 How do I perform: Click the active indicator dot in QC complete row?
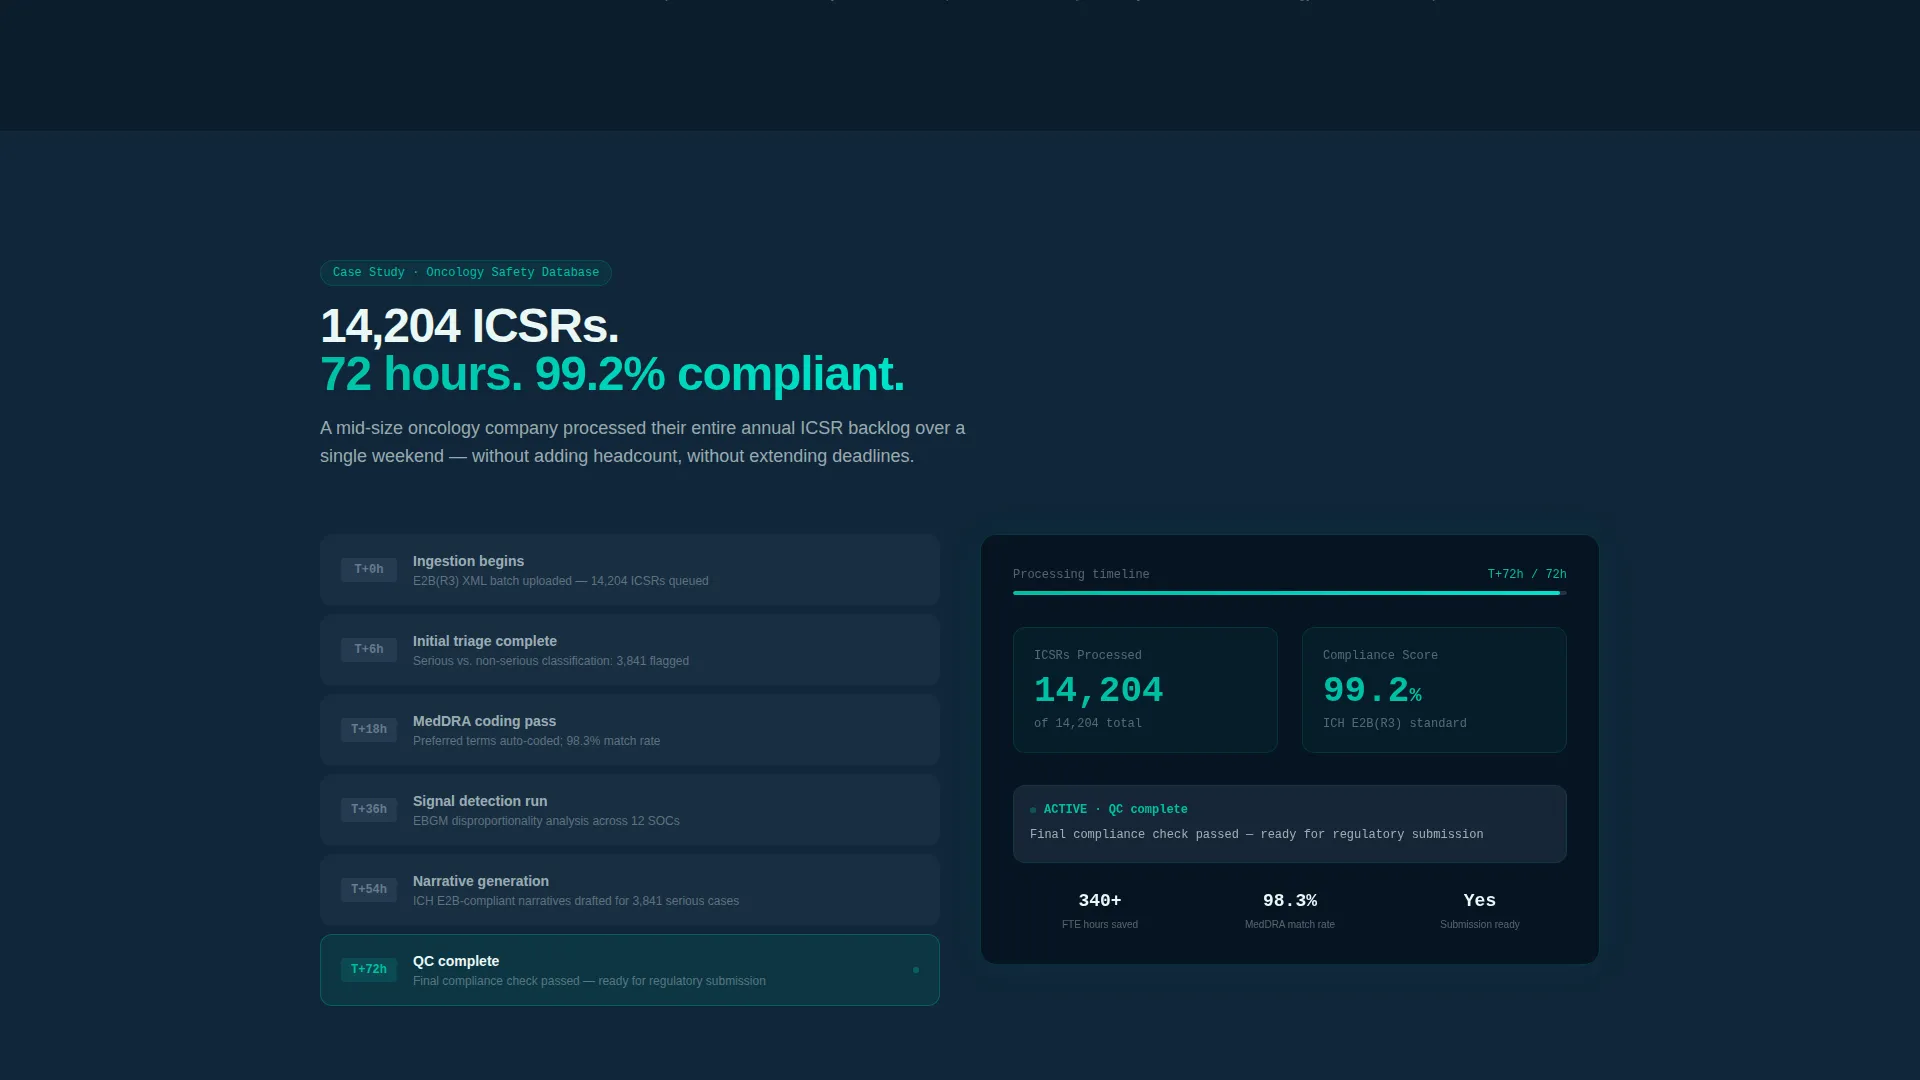916,970
